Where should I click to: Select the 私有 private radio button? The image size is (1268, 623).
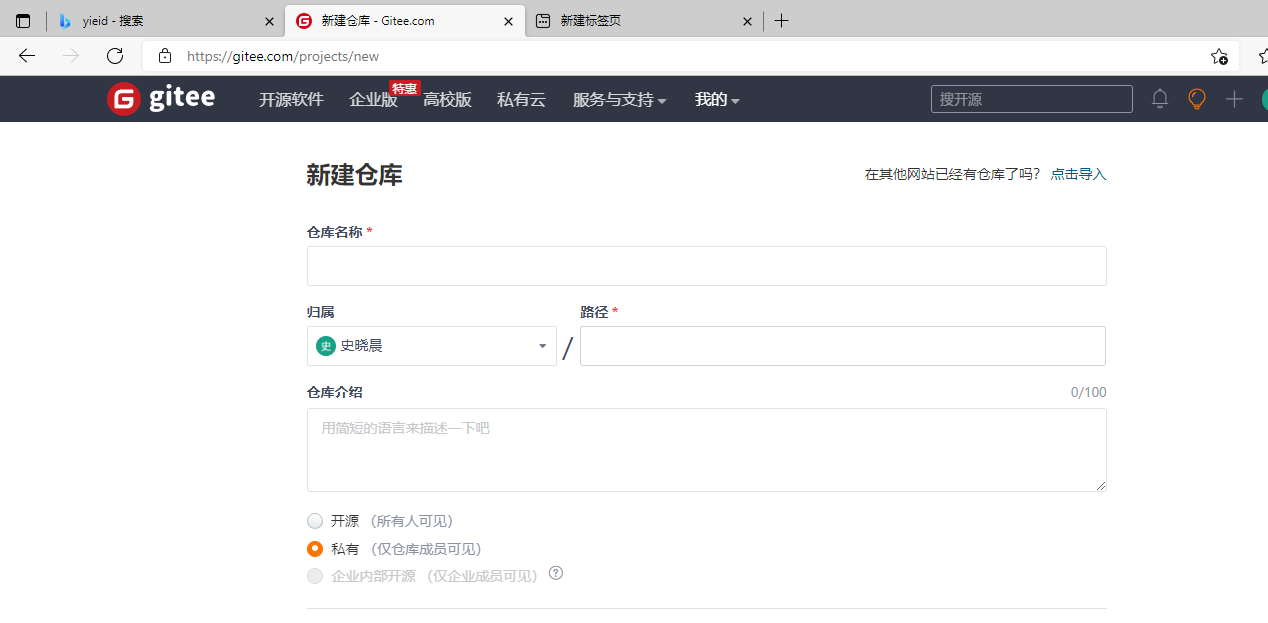click(315, 549)
